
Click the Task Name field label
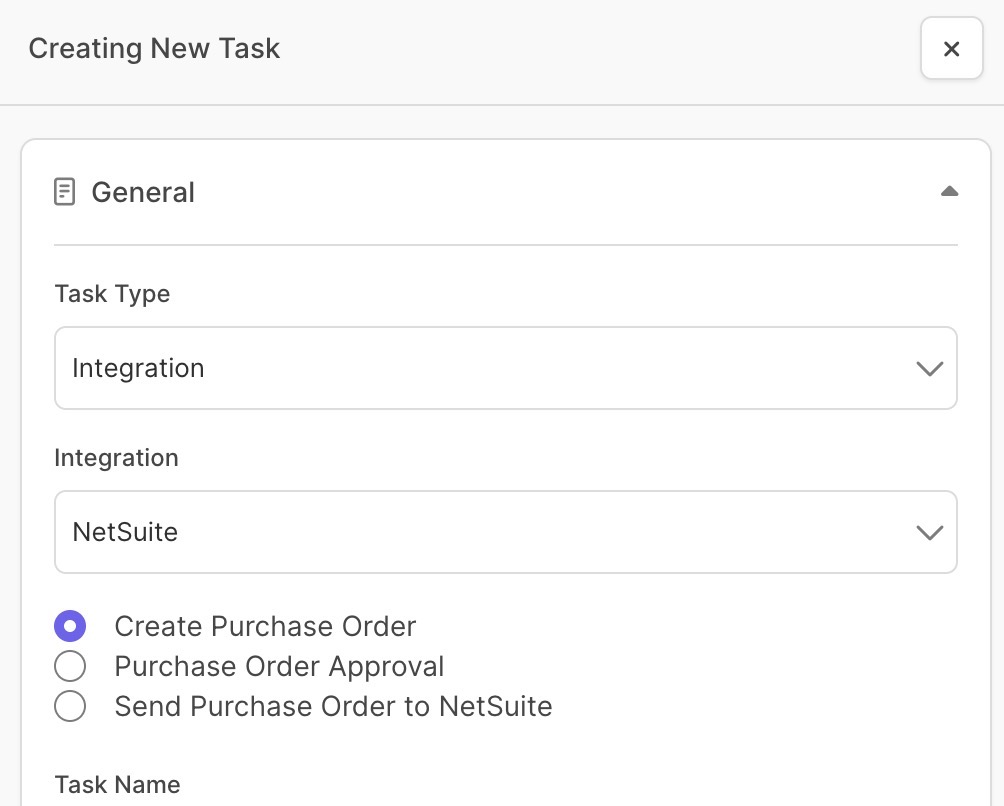click(117, 785)
